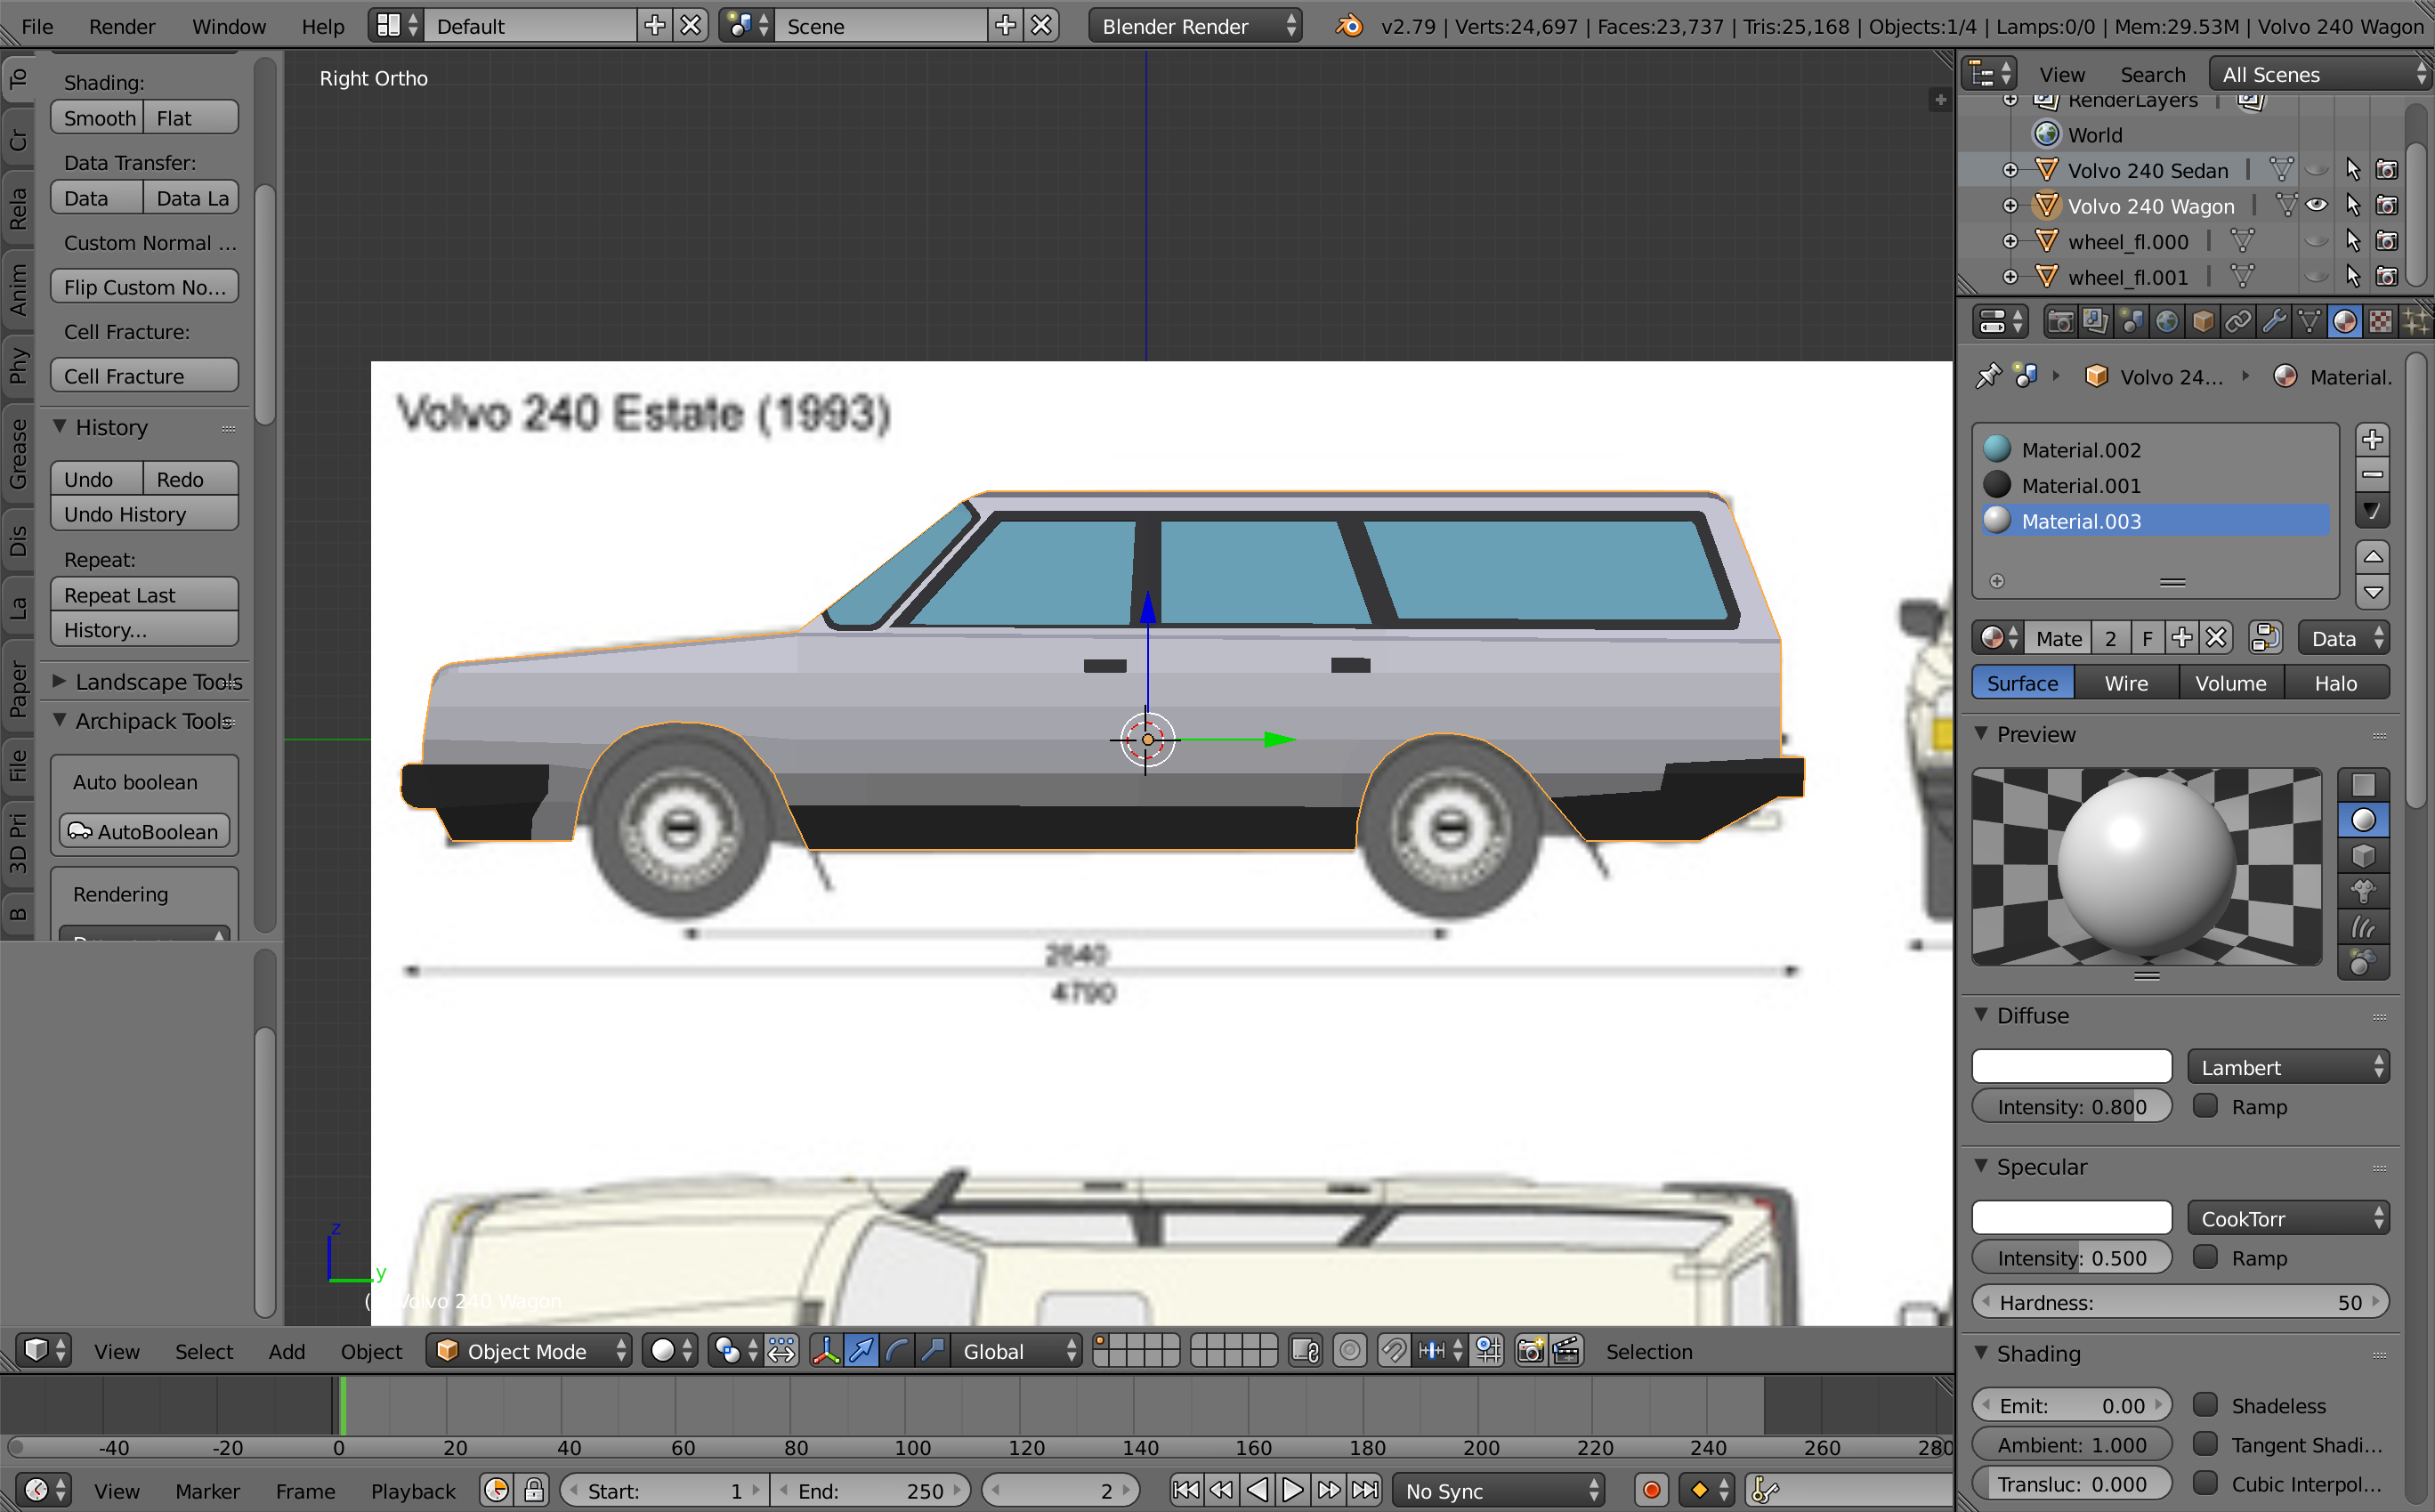Enable the rotate manipulator in viewport header

(x=897, y=1351)
